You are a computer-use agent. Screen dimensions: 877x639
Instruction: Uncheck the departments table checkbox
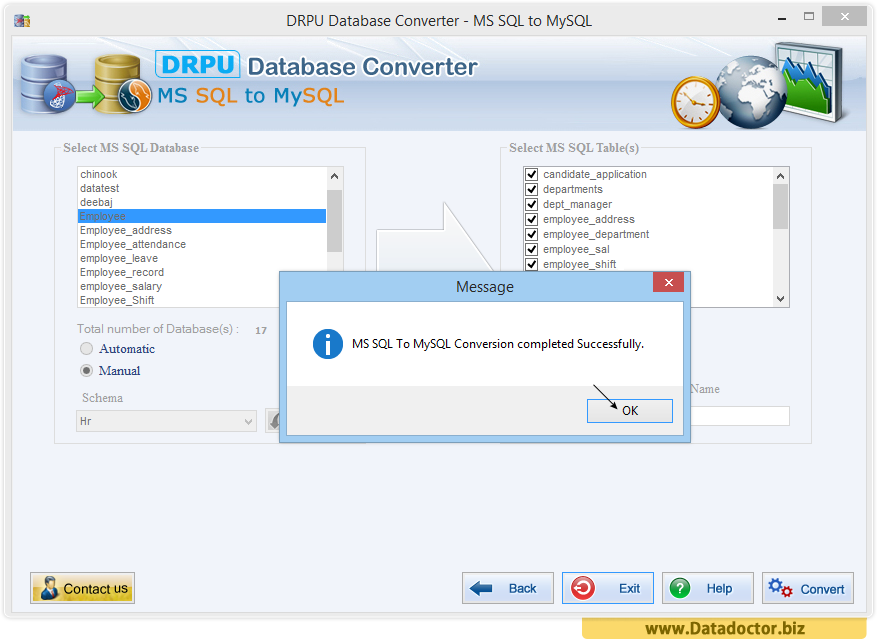[532, 190]
